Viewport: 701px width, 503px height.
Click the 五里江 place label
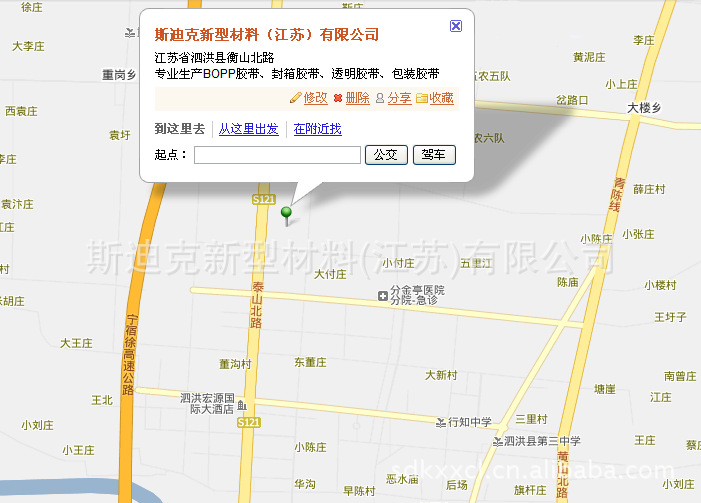476,263
